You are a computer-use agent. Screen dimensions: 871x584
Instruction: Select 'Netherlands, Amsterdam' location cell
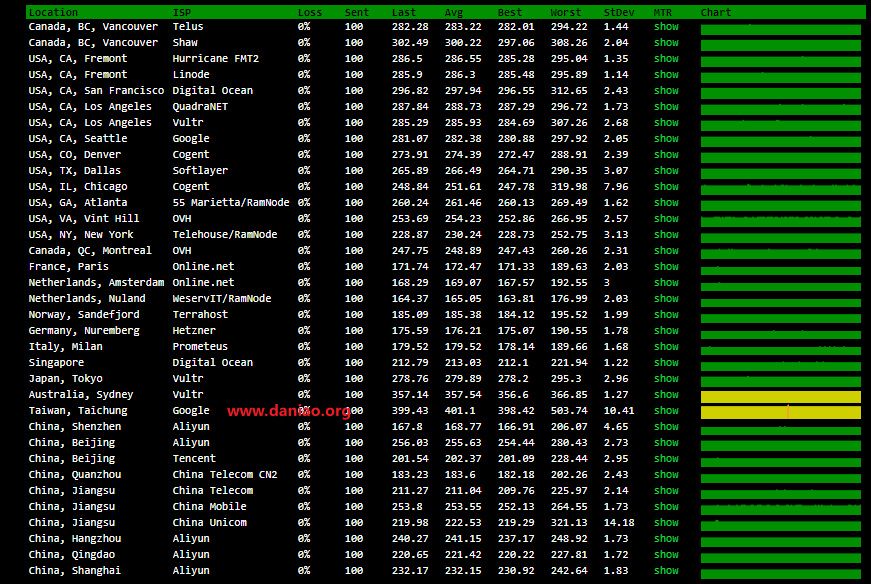96,283
